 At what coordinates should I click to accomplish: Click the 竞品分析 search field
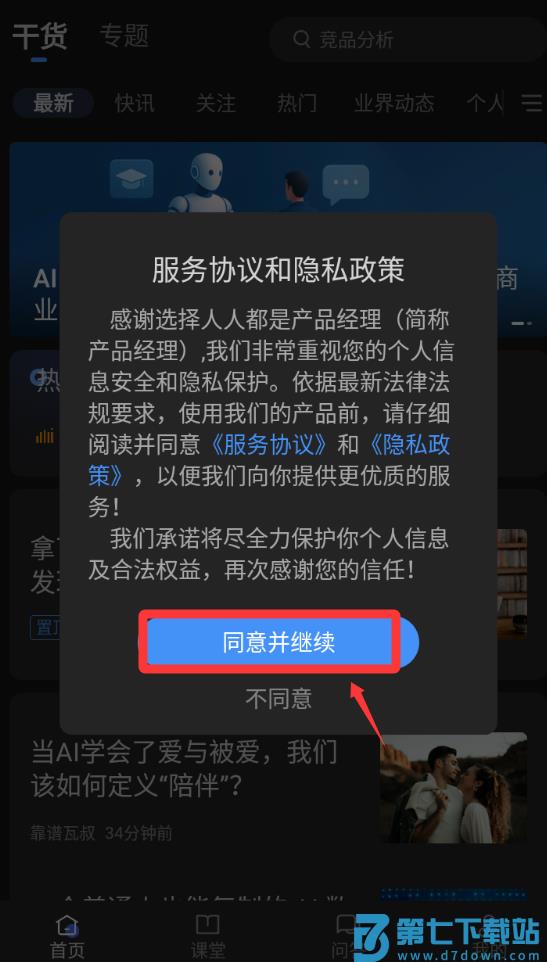click(408, 39)
